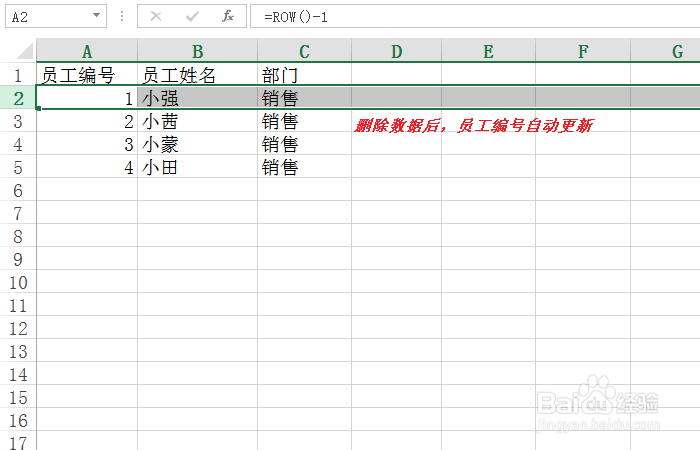Click cell A5 containing 4
This screenshot has height=450, width=700.
[87, 167]
